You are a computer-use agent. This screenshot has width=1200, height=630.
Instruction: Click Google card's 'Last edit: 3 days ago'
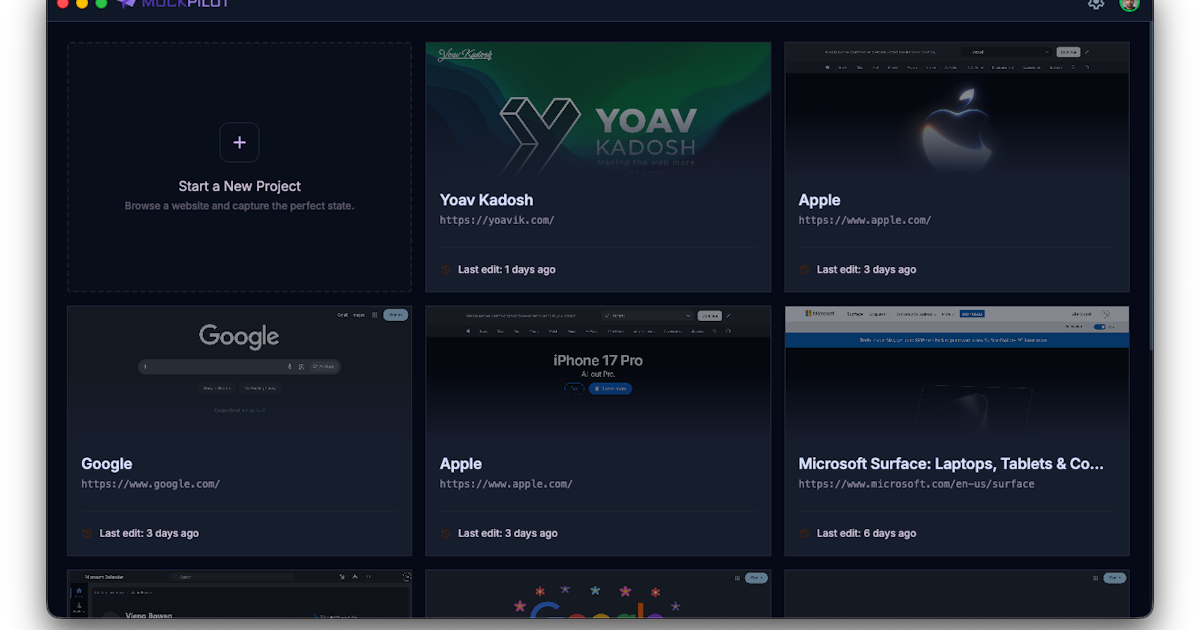(149, 533)
